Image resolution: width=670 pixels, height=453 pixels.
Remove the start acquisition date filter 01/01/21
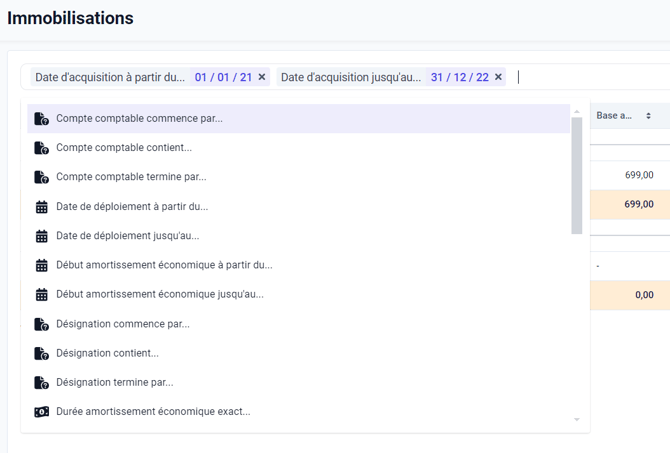pyautogui.click(x=262, y=77)
